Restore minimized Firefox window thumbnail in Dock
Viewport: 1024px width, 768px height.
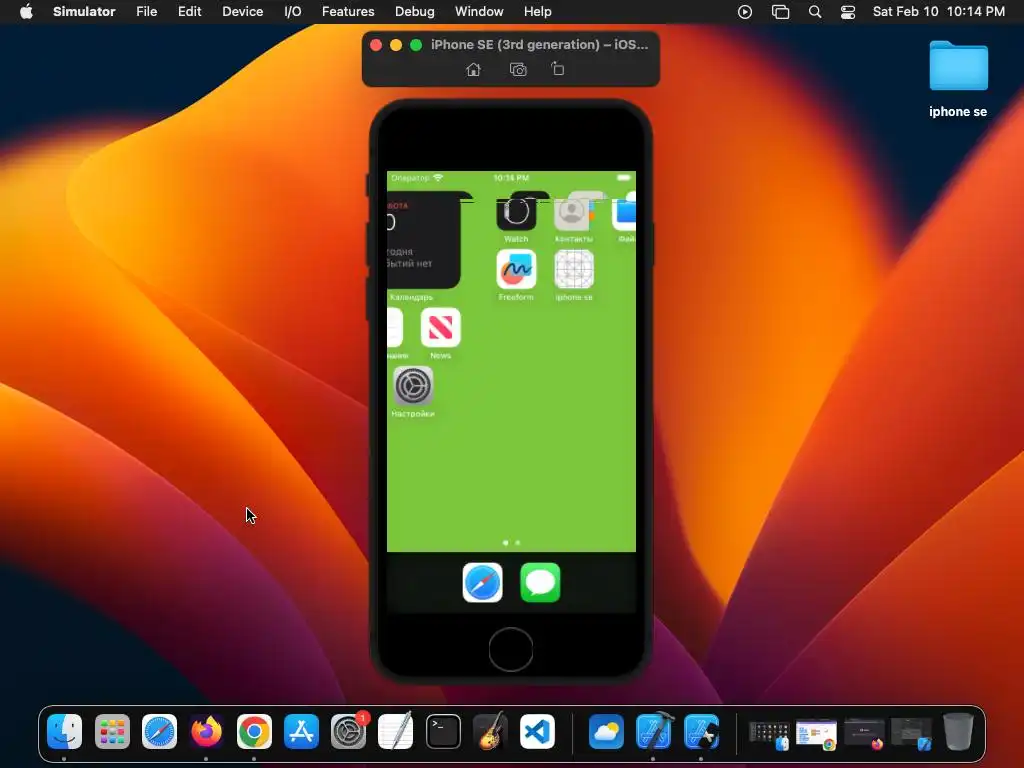864,734
